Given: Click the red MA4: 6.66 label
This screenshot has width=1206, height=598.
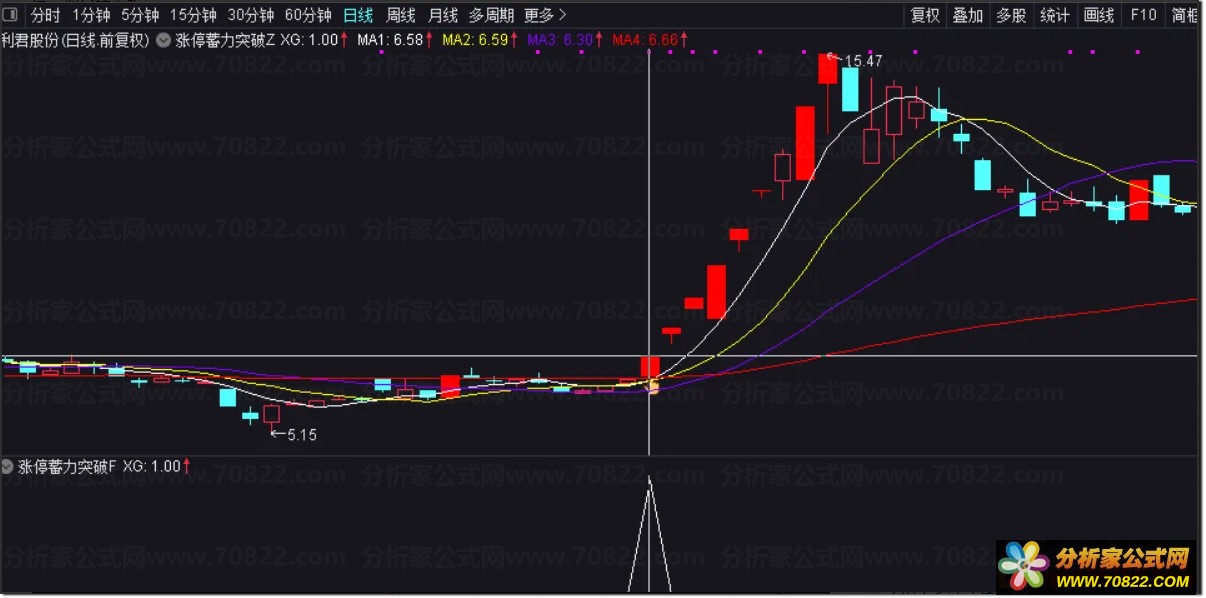Looking at the screenshot, I should point(645,40).
